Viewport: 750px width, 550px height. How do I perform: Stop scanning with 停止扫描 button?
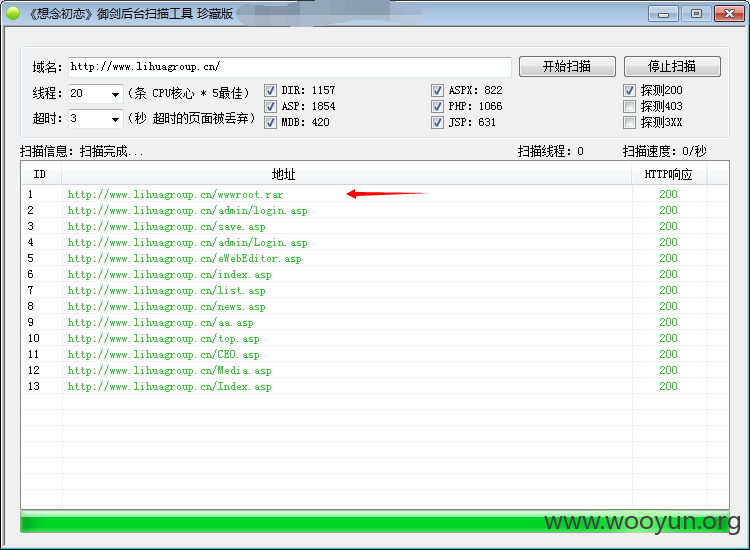[x=672, y=66]
